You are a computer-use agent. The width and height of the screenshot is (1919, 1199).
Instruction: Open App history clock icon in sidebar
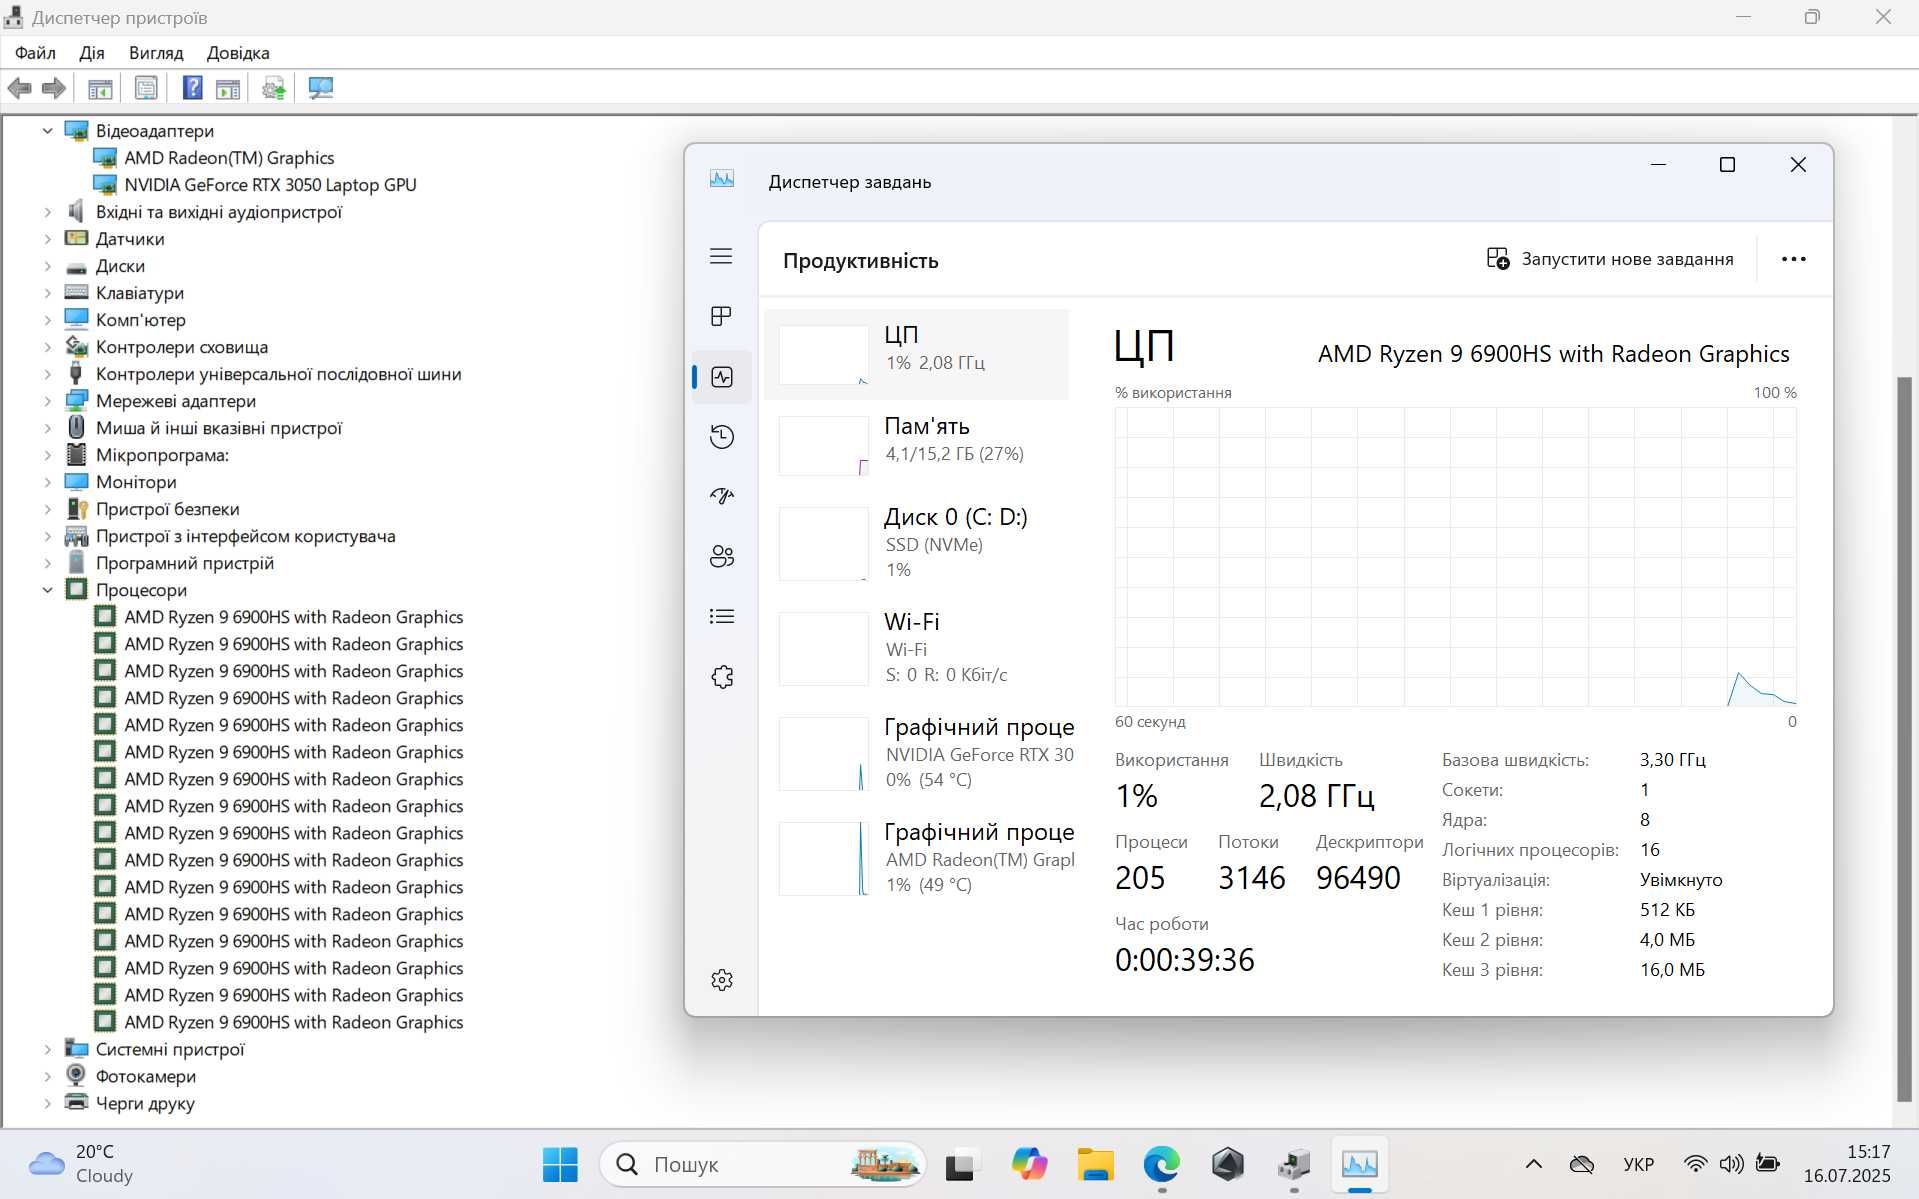click(x=722, y=437)
